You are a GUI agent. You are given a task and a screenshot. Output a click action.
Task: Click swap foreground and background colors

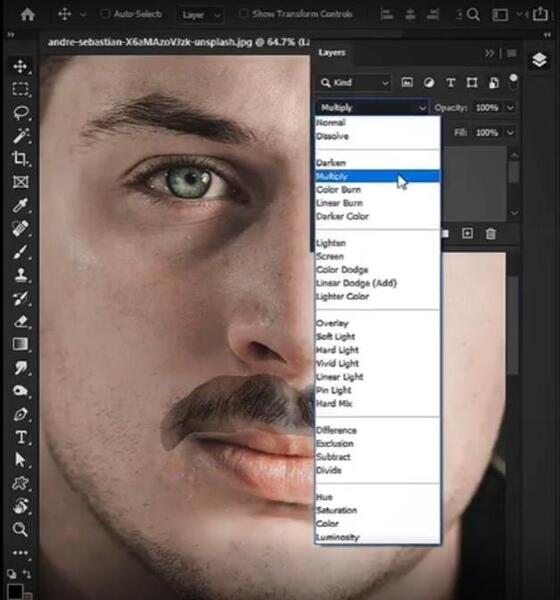(27, 574)
